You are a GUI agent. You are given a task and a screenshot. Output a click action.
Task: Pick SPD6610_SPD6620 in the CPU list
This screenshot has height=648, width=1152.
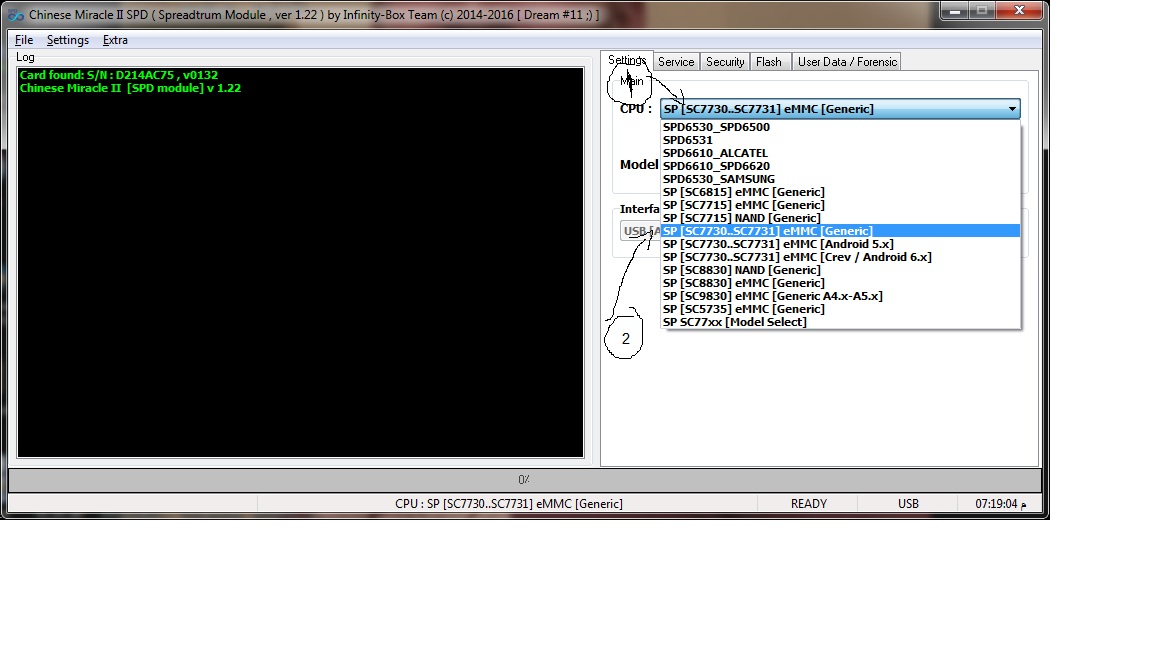click(x=840, y=166)
